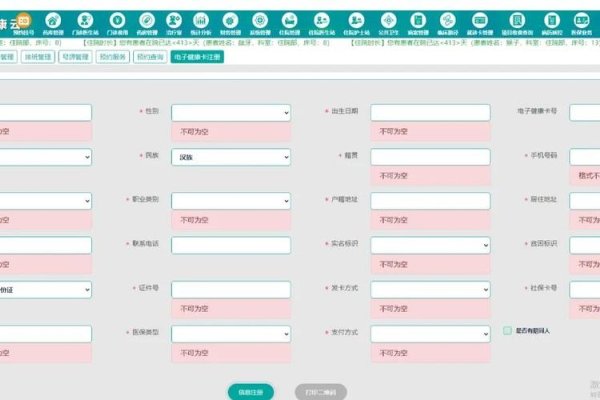Select the 电子健康卡注册 tab

click(x=197, y=57)
